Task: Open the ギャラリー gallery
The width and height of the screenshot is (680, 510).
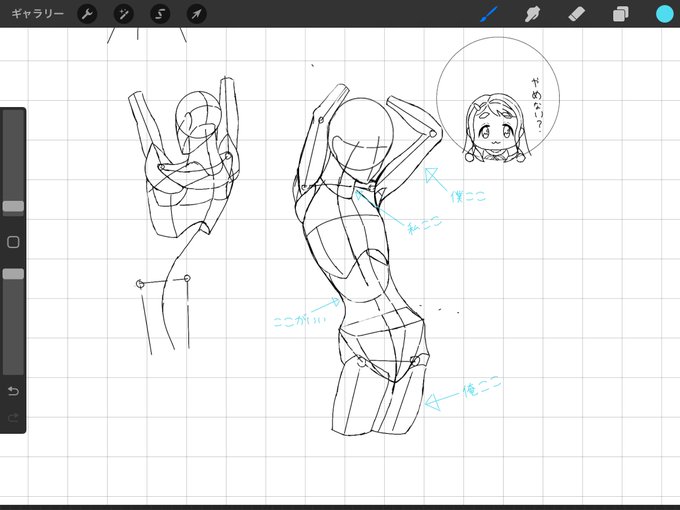Action: pyautogui.click(x=37, y=13)
